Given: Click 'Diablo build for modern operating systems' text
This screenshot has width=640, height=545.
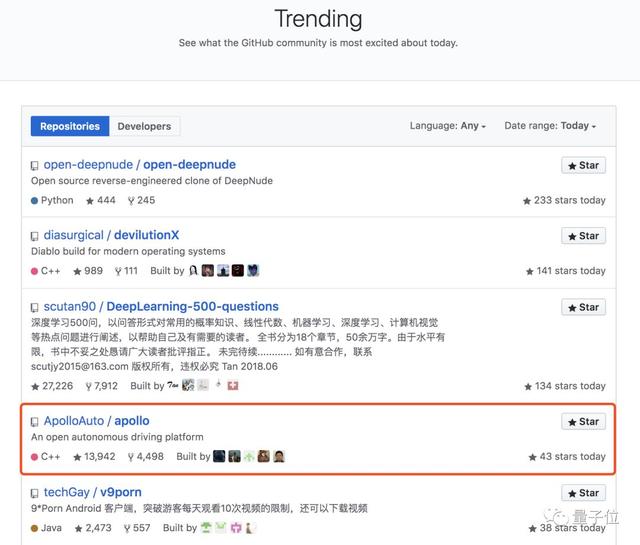Looking at the screenshot, I should (128, 251).
